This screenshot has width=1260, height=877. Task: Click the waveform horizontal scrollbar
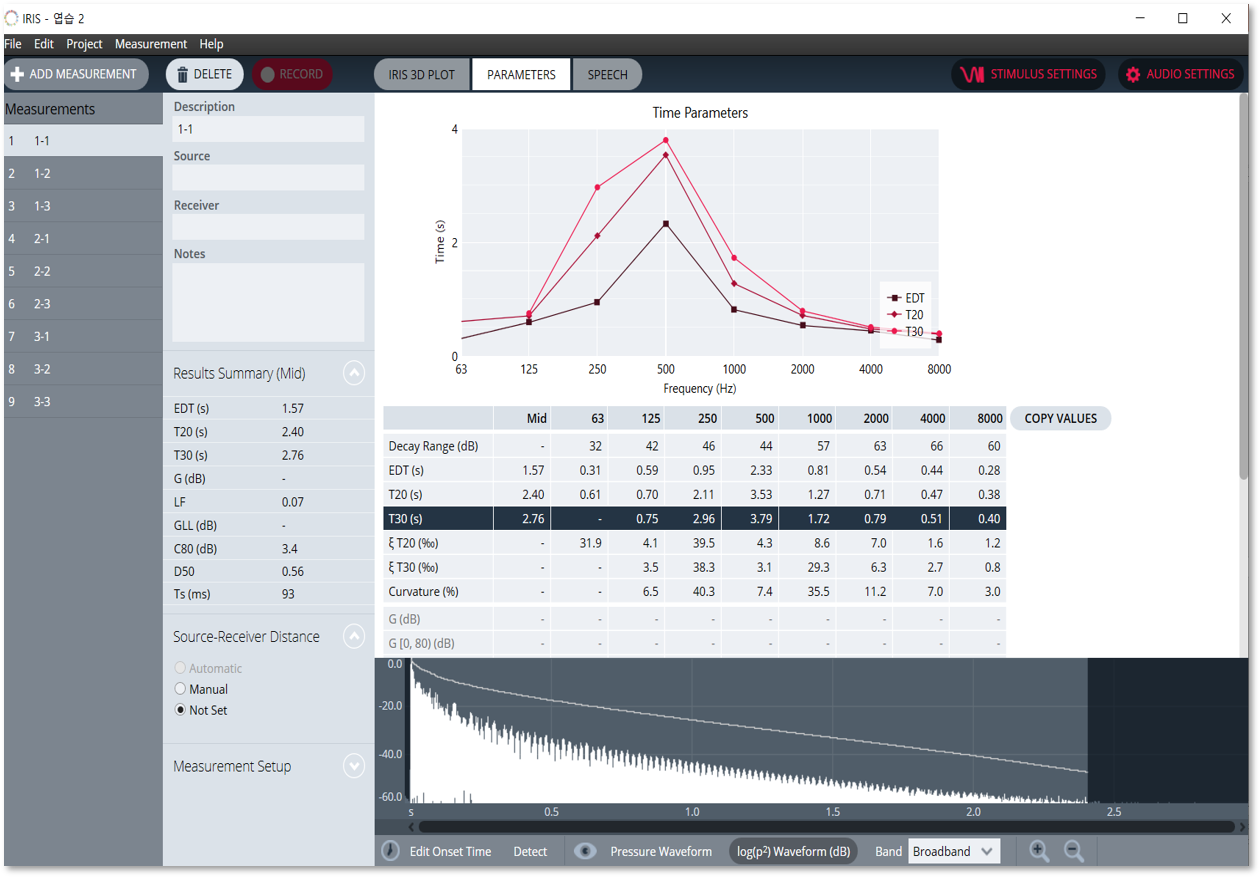coord(825,827)
